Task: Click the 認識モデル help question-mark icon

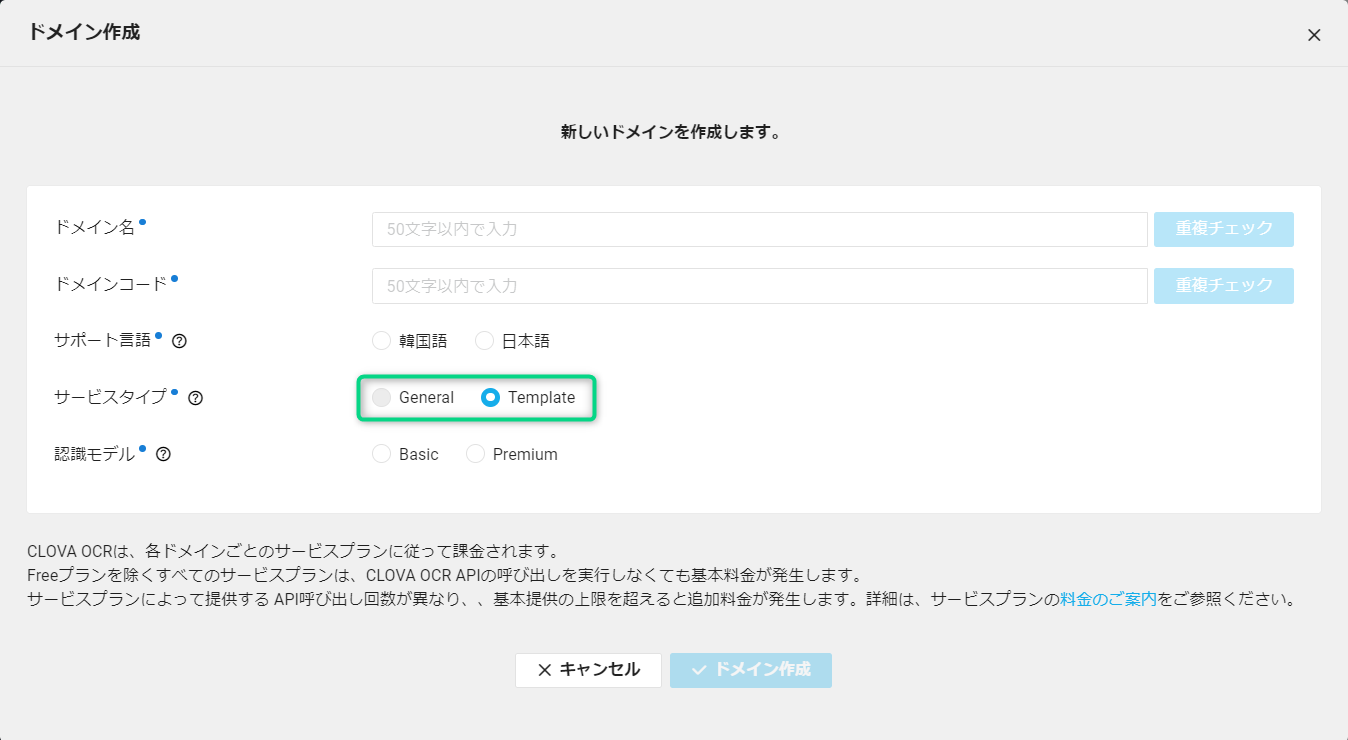Action: (x=164, y=454)
